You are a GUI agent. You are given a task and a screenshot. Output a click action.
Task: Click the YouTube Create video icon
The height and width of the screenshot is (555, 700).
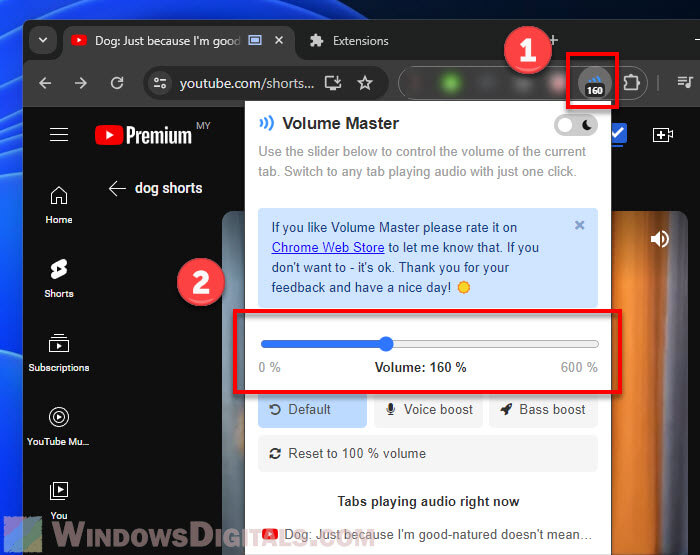(662, 134)
